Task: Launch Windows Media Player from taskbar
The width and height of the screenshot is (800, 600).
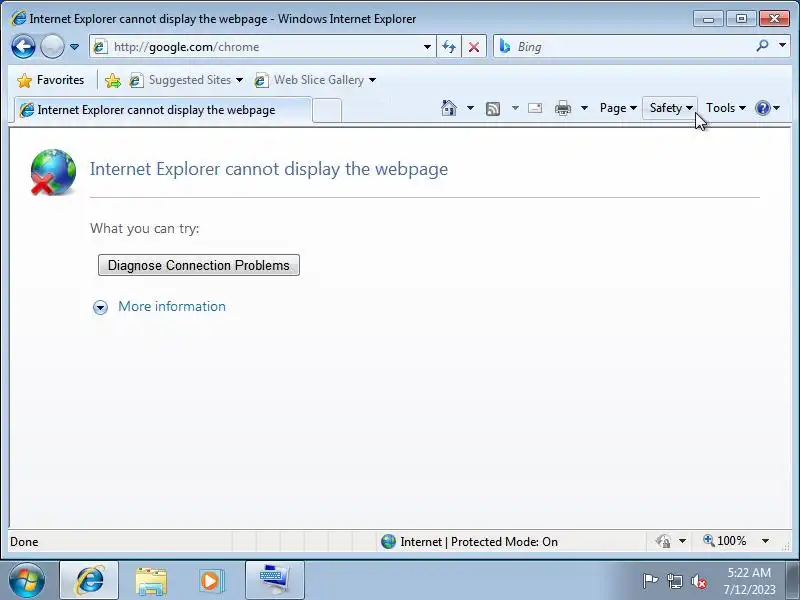Action: click(x=210, y=581)
